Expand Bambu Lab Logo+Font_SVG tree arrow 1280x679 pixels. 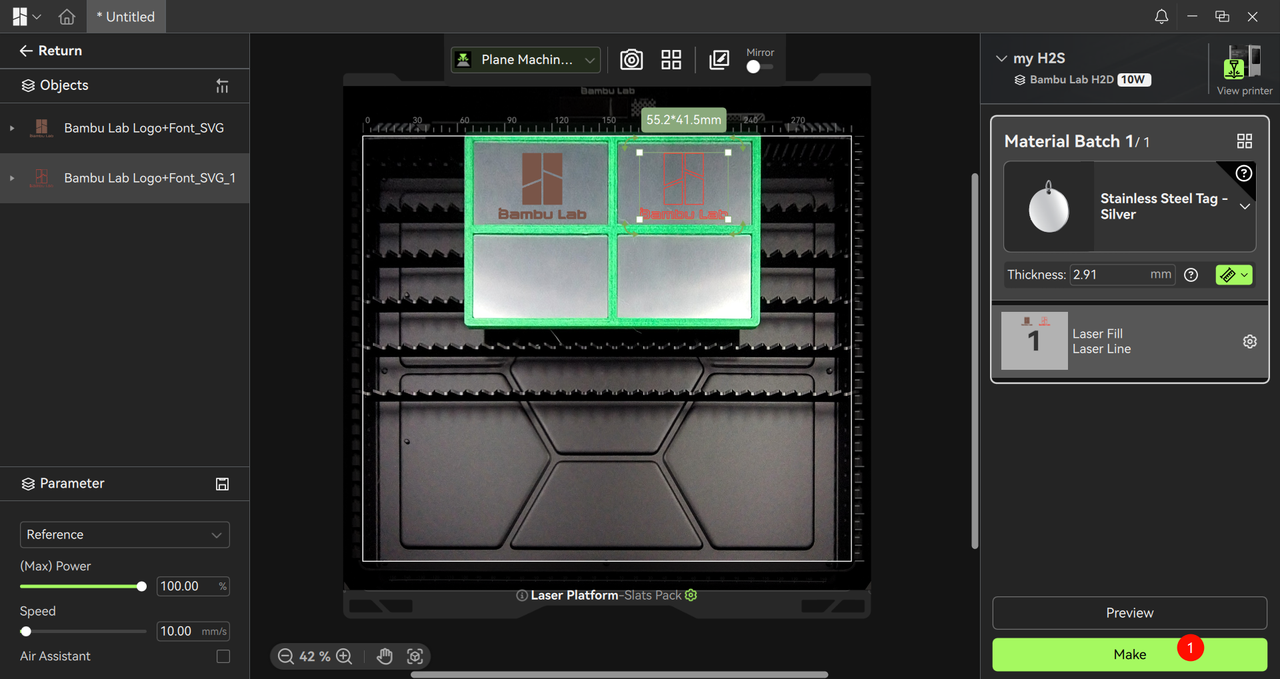[x=12, y=128]
